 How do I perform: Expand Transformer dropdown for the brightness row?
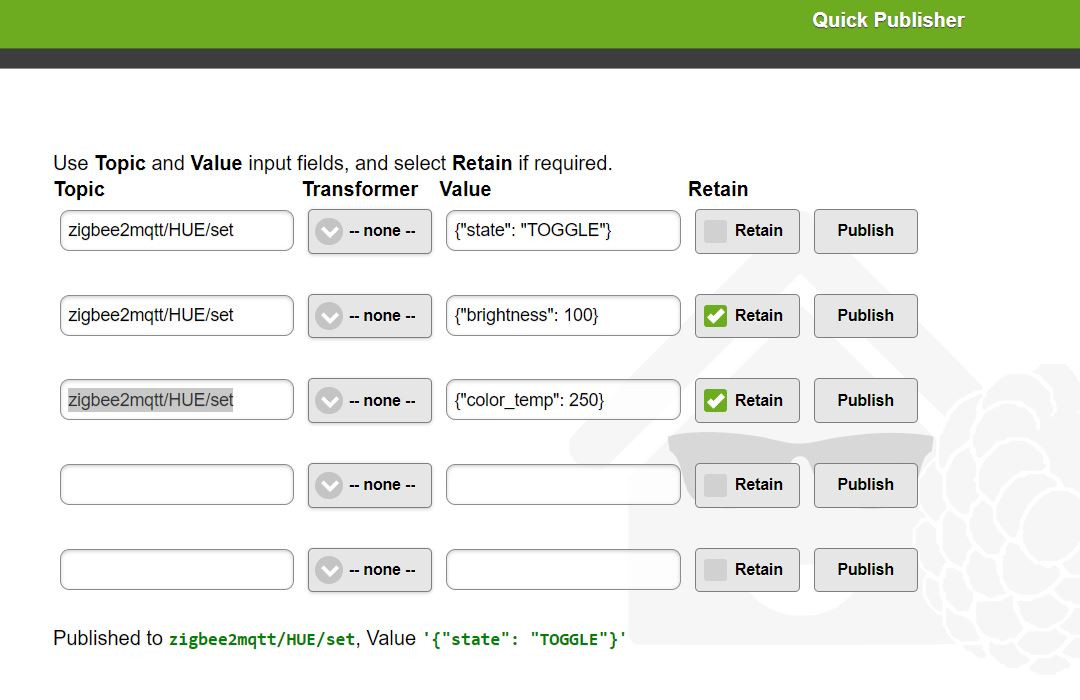click(369, 316)
